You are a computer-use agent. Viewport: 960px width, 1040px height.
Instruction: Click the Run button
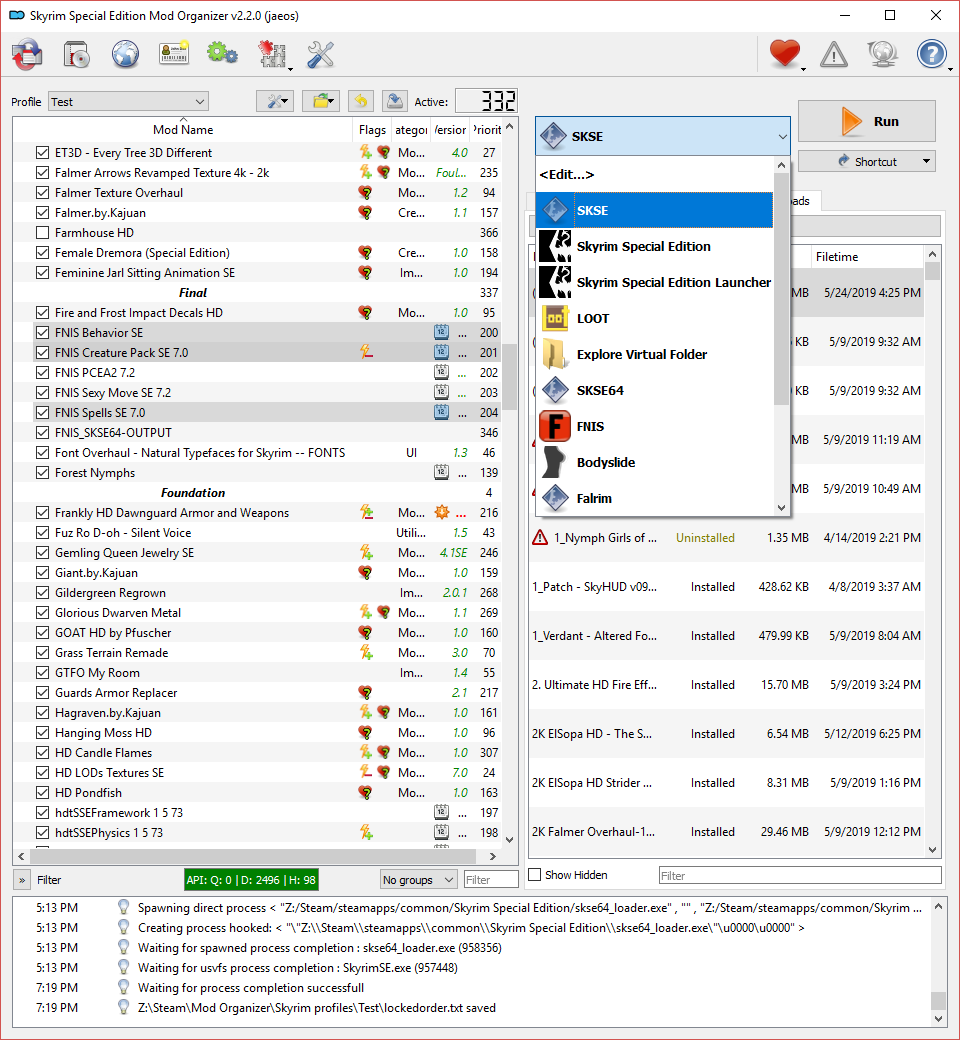(866, 121)
